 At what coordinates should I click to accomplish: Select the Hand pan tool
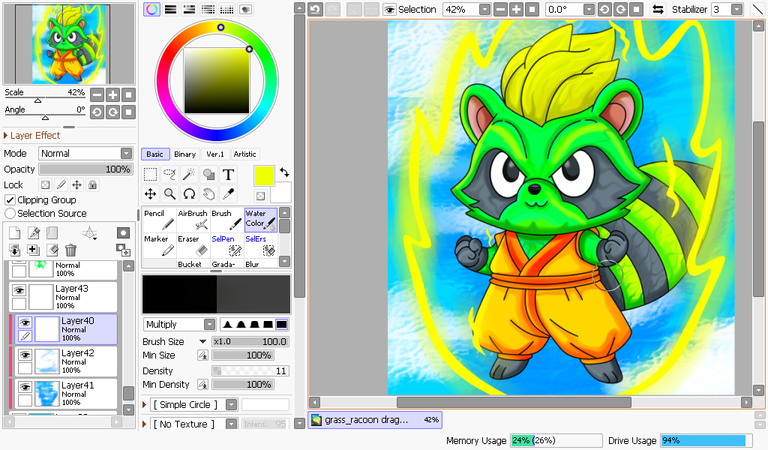209,194
